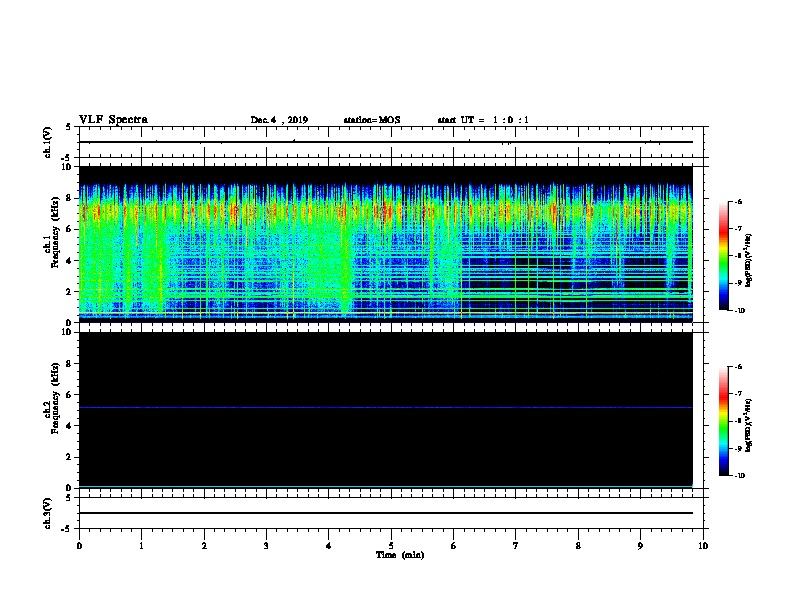
Task: Click the "start UT = 1 : 0 : 1" text
Action: [x=483, y=120]
